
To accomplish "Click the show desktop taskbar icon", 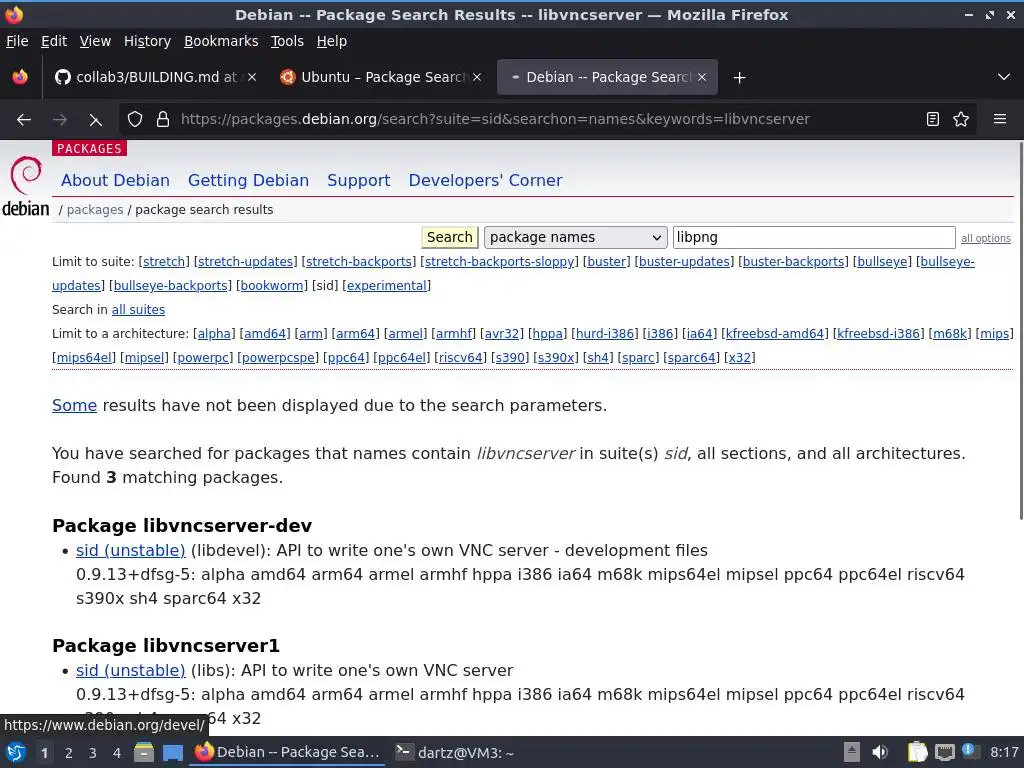I will [172, 752].
